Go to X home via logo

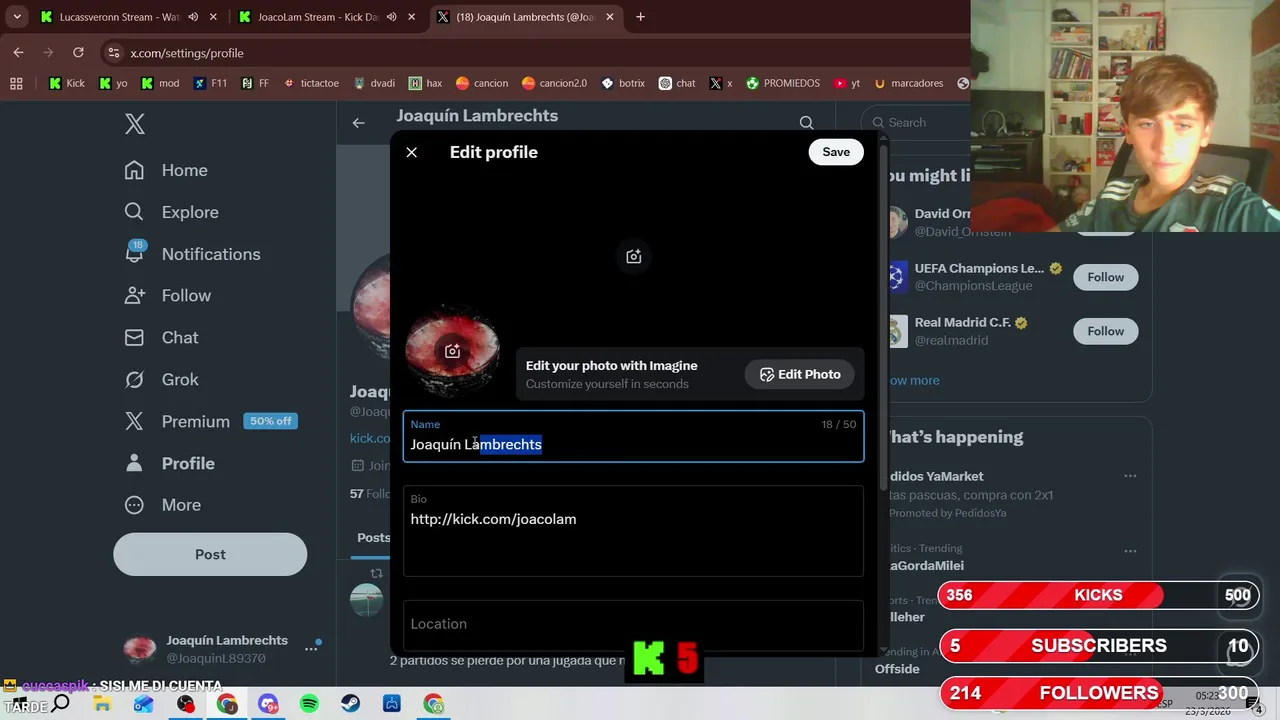point(135,124)
